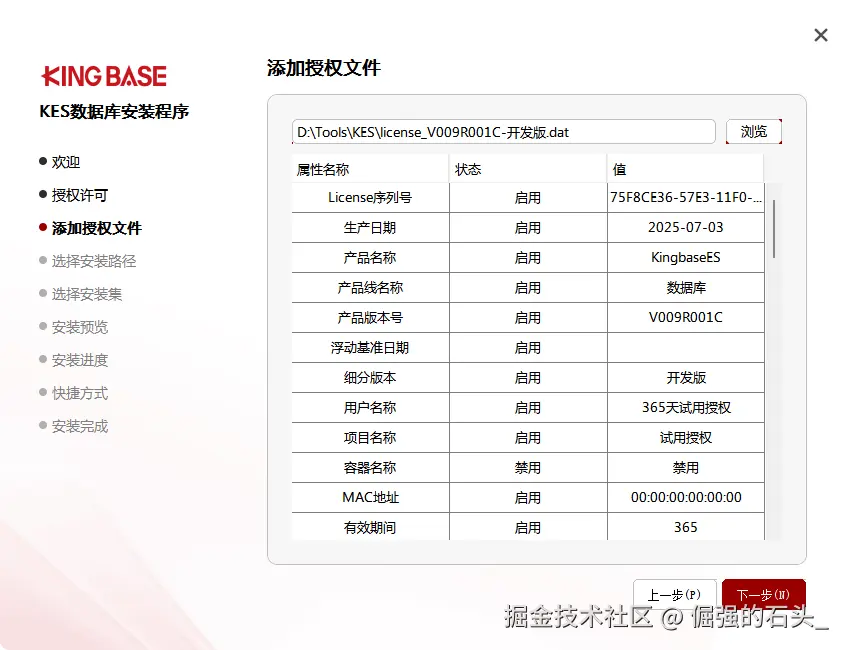Click the 产品版本号 cell
Screen dimensions: 848x650
coord(370,317)
